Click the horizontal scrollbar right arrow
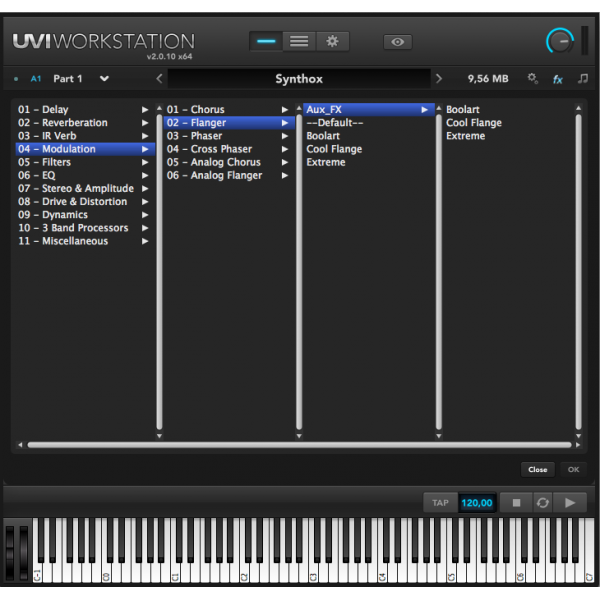Image resolution: width=600 pixels, height=600 pixels. [x=578, y=445]
